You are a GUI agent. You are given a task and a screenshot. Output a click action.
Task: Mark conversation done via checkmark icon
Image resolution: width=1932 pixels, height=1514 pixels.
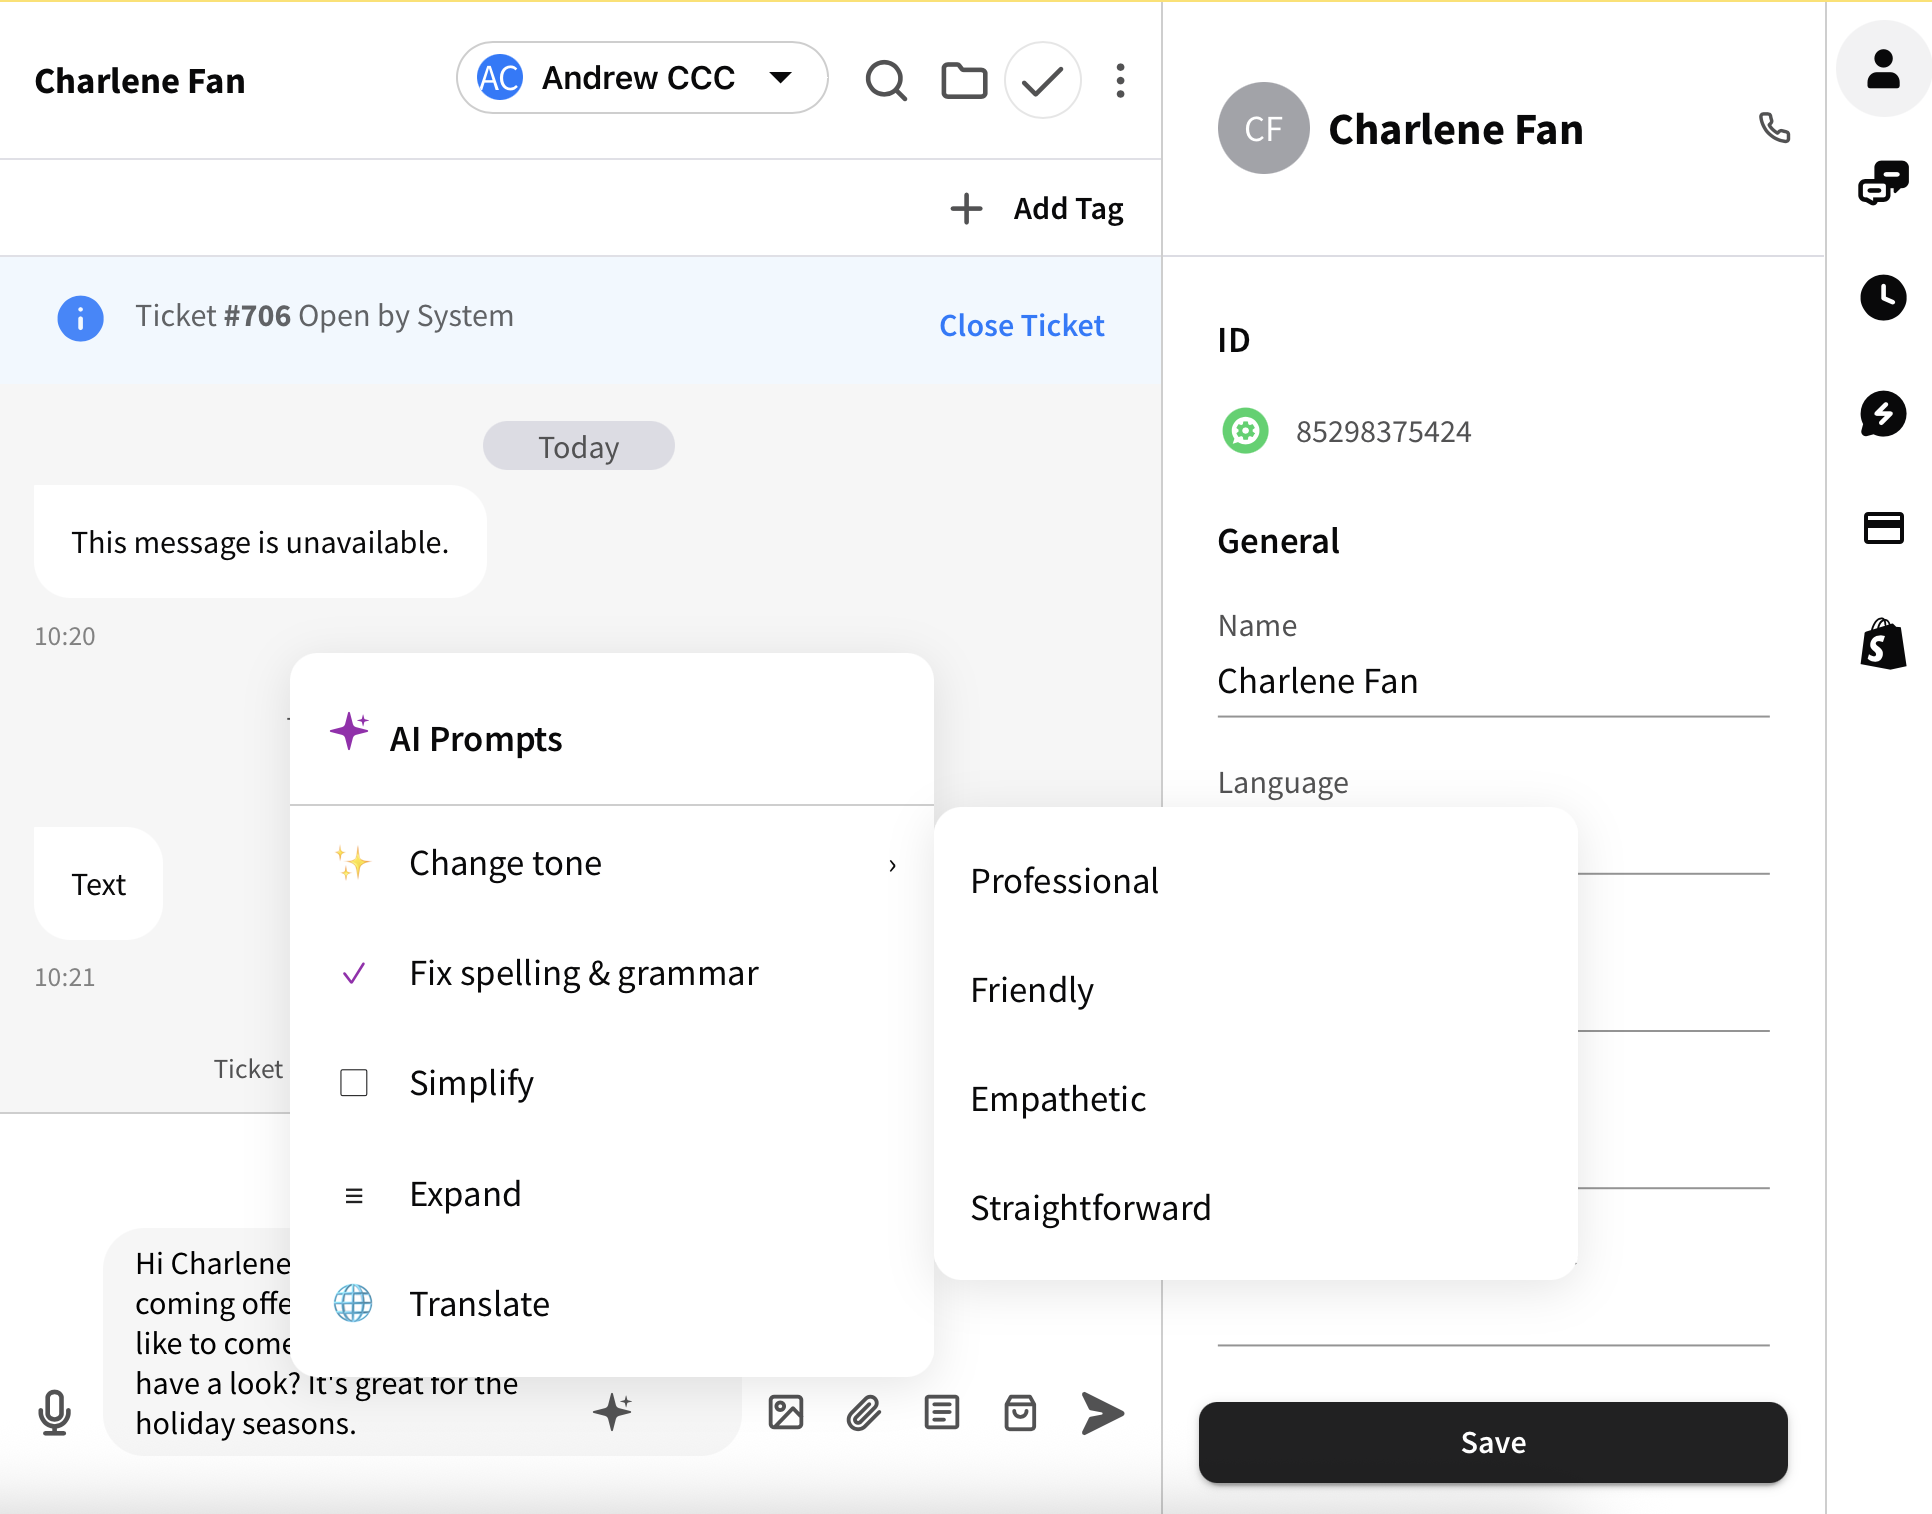tap(1042, 79)
